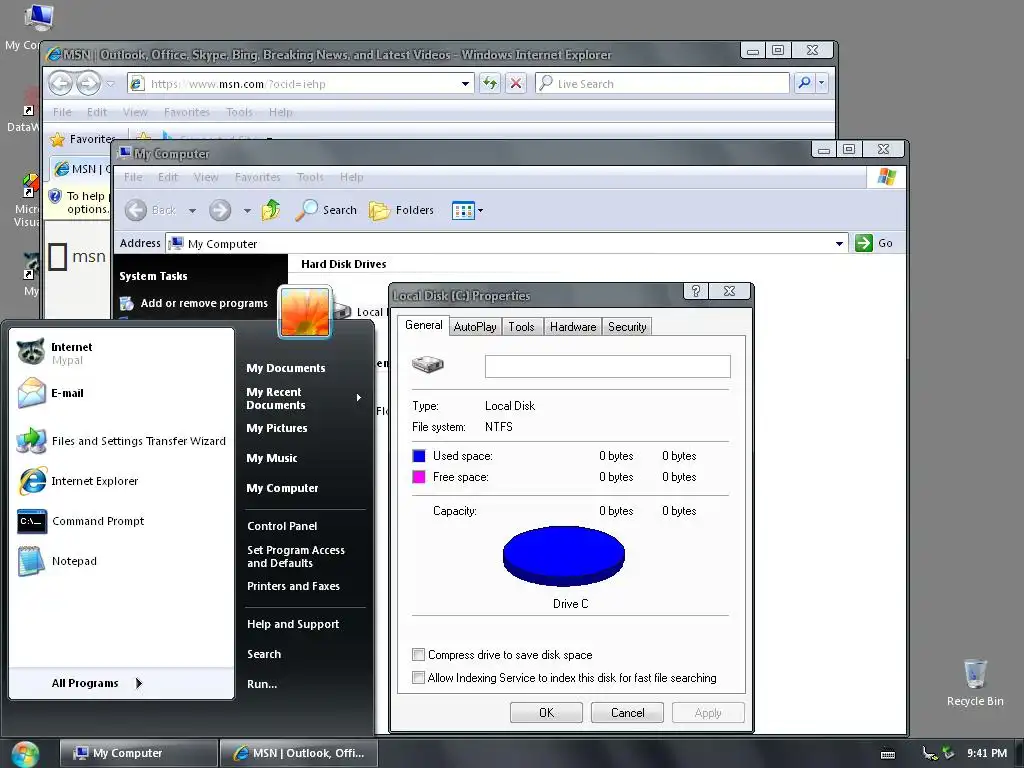
Task: Click Cancel in the Properties dialog
Action: point(627,712)
